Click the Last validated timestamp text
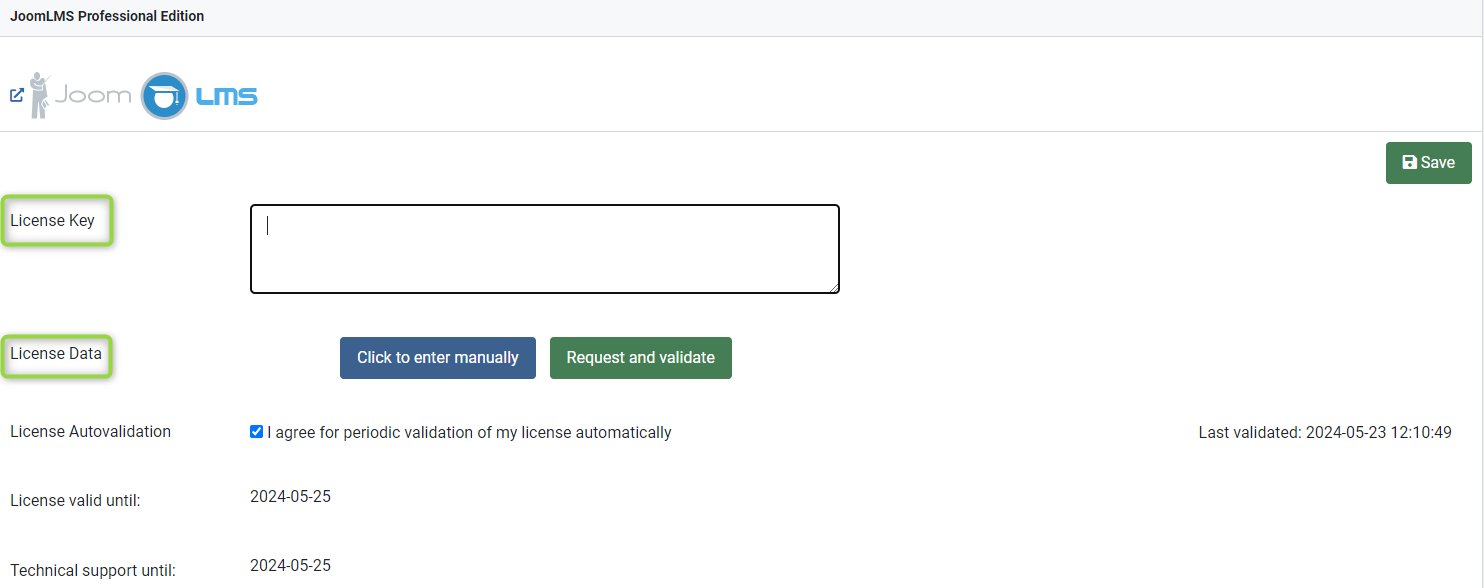Image resolution: width=1484 pixels, height=588 pixels. [1325, 433]
